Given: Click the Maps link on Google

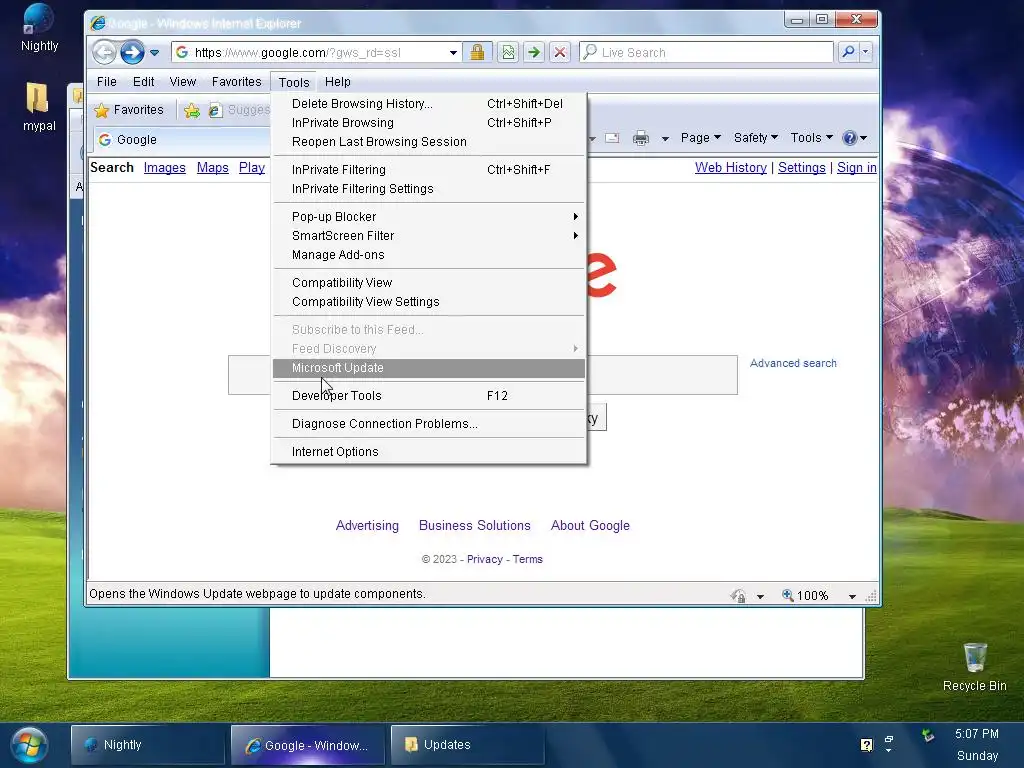Looking at the screenshot, I should tap(212, 167).
